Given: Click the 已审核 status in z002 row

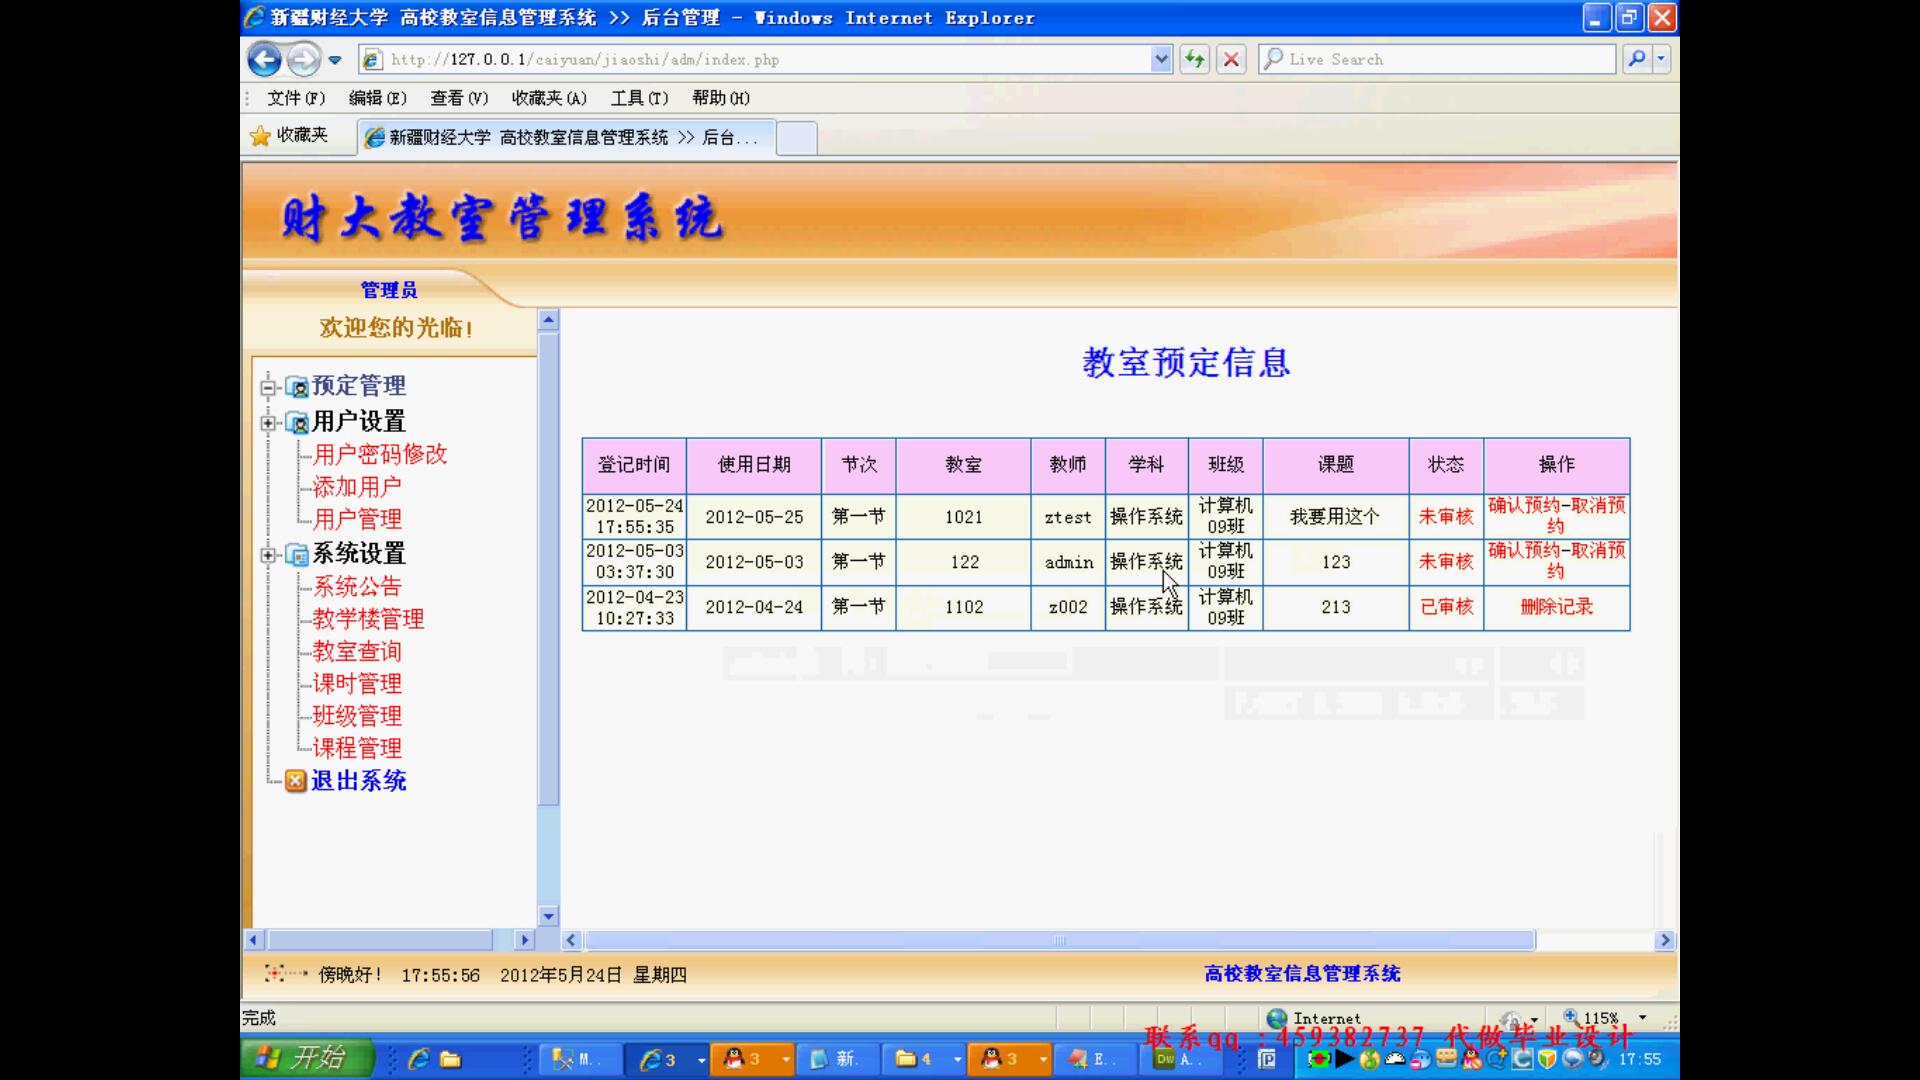Looking at the screenshot, I should pyautogui.click(x=1446, y=607).
